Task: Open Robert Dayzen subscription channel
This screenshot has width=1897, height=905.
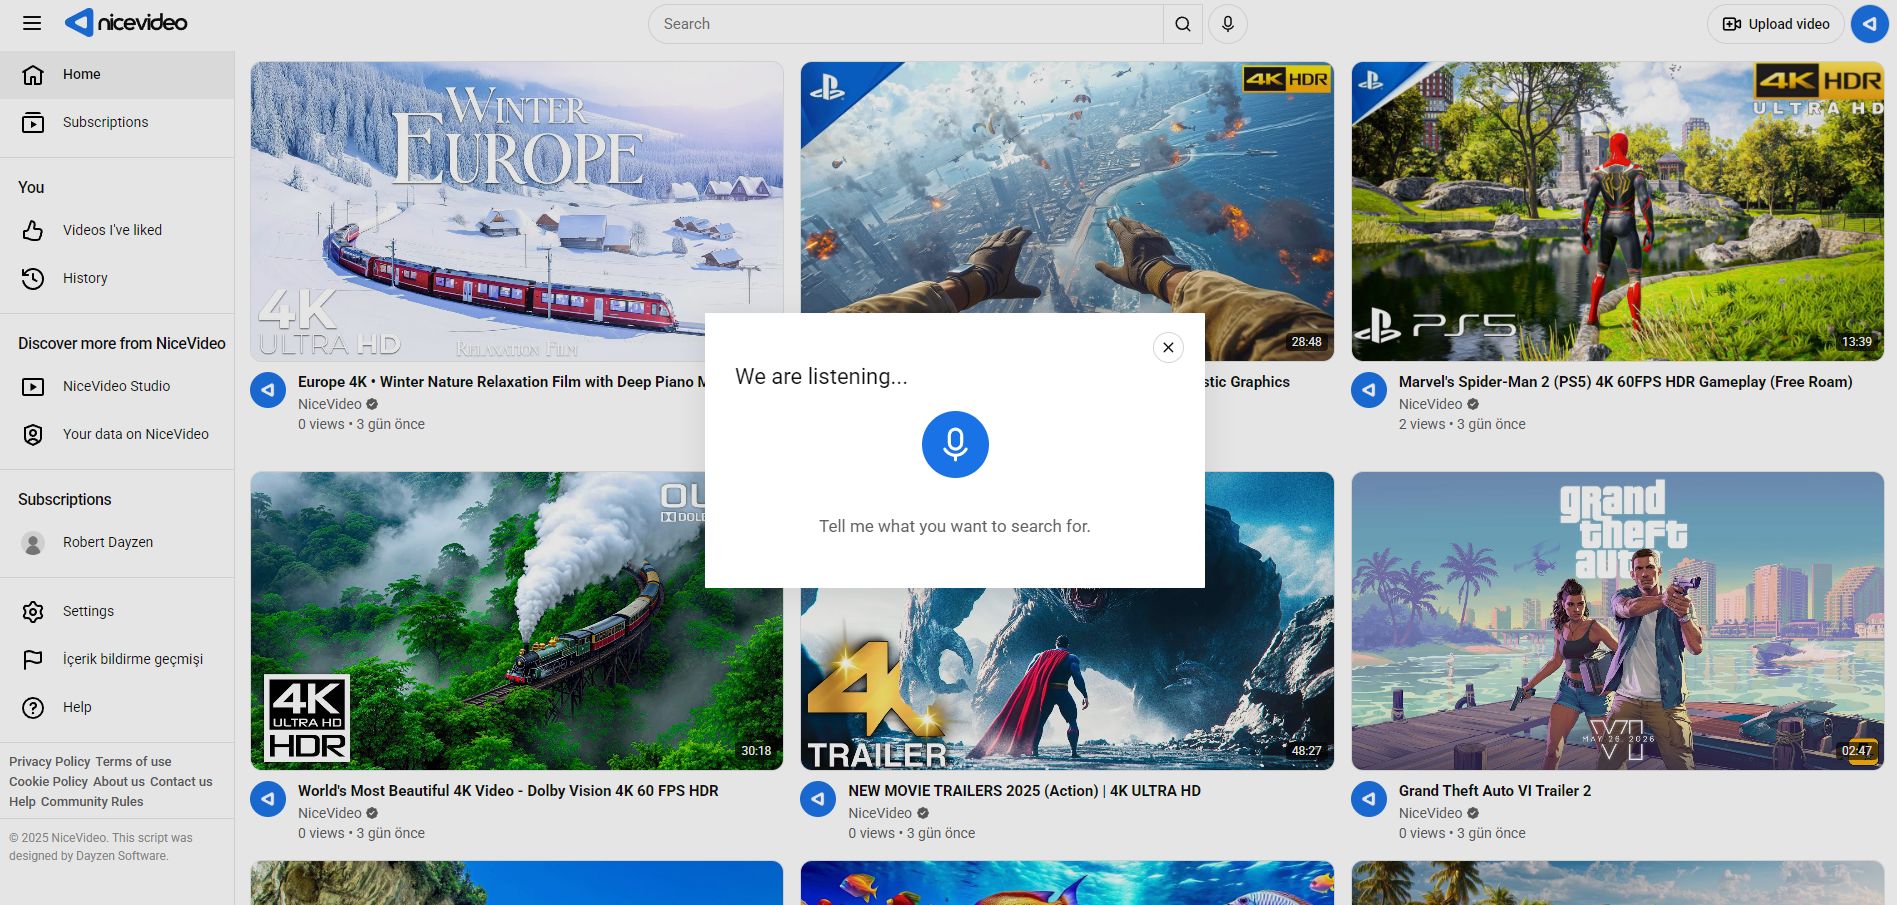Action: click(117, 542)
